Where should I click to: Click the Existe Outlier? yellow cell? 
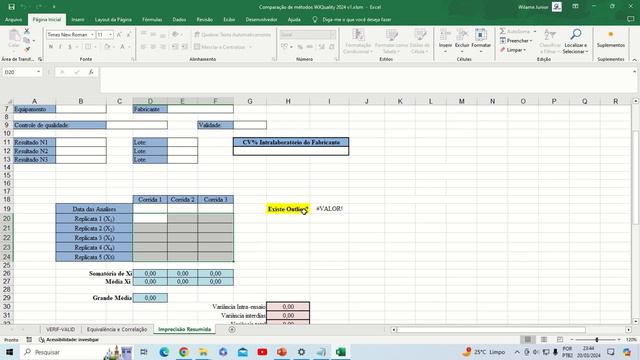coord(288,209)
